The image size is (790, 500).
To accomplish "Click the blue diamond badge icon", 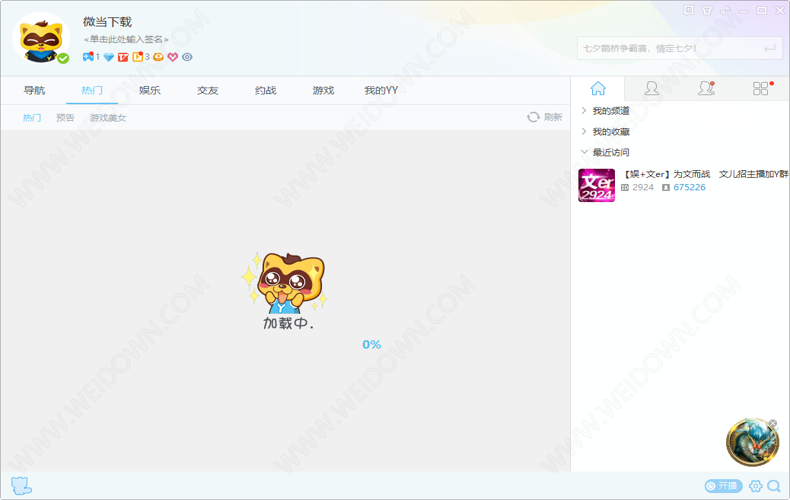I will coord(109,57).
